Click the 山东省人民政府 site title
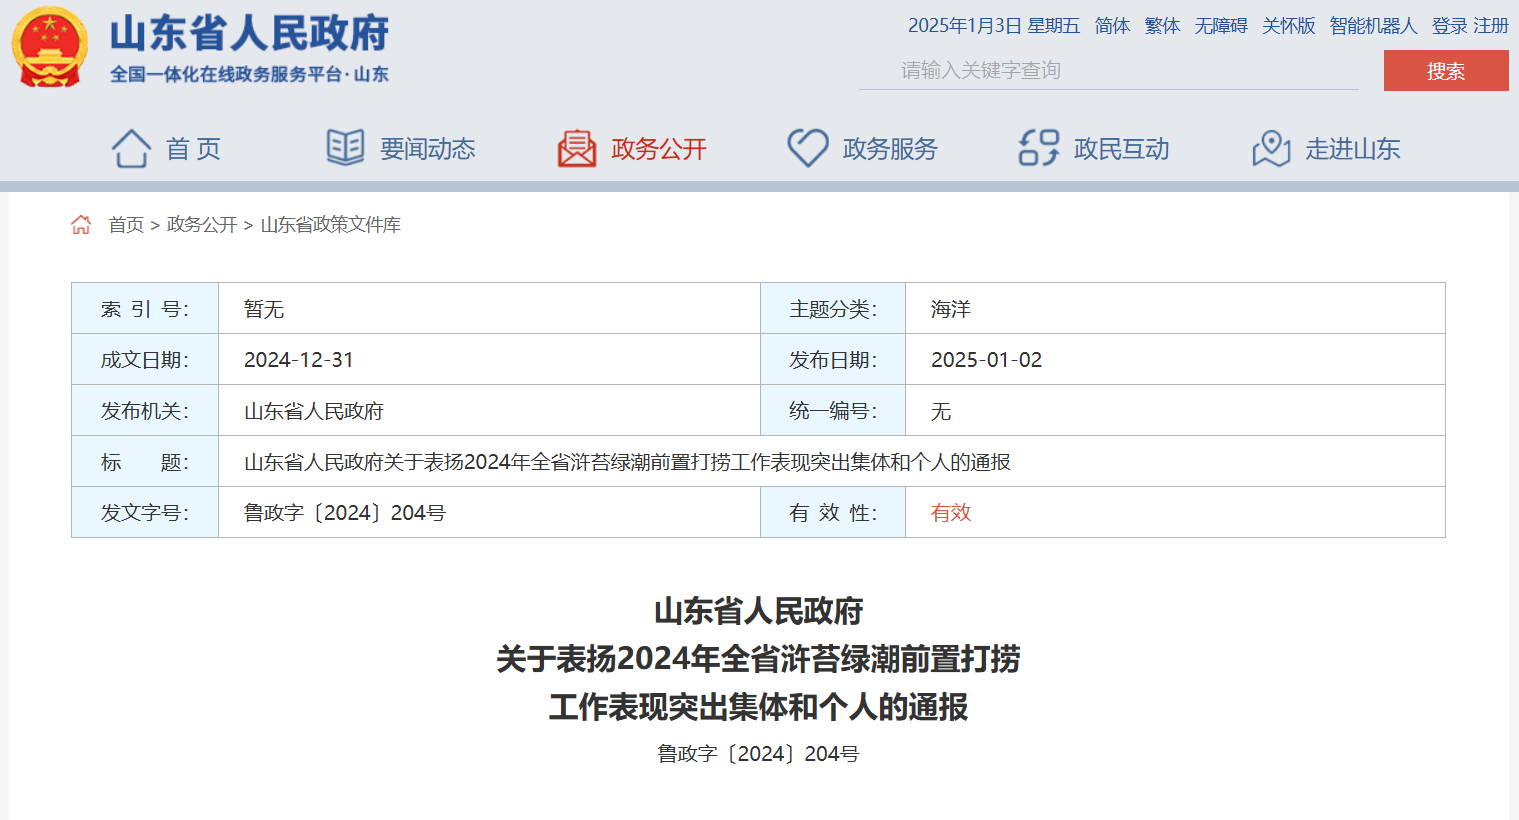 tap(249, 33)
